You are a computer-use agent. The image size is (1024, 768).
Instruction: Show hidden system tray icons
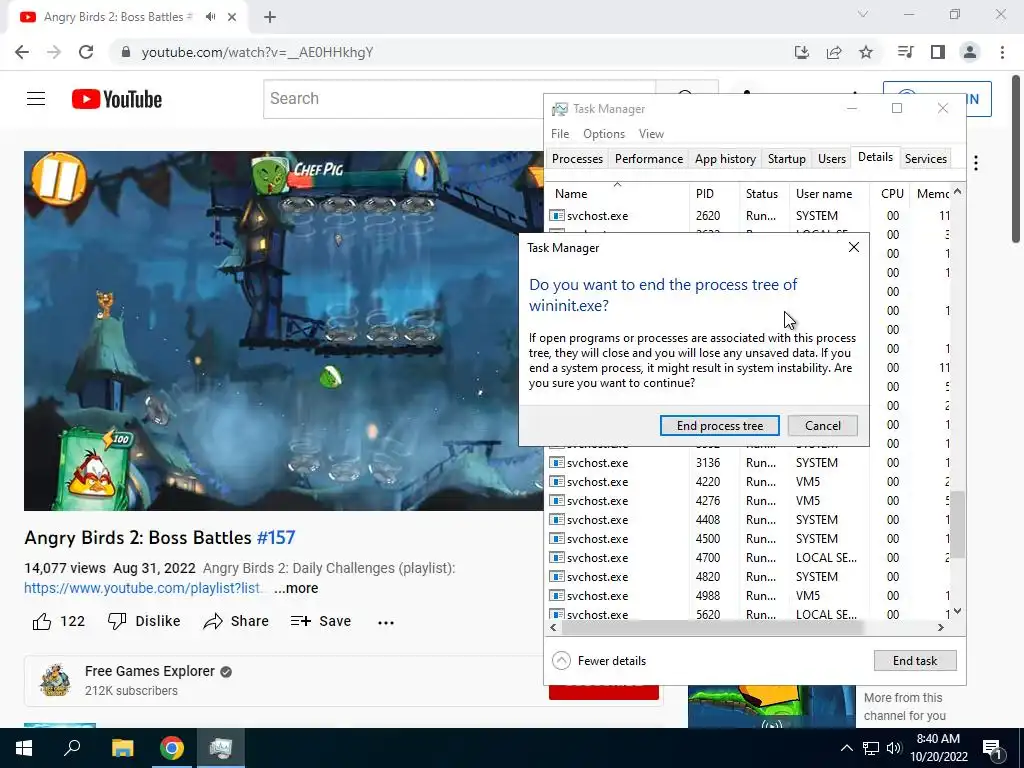[846, 748]
